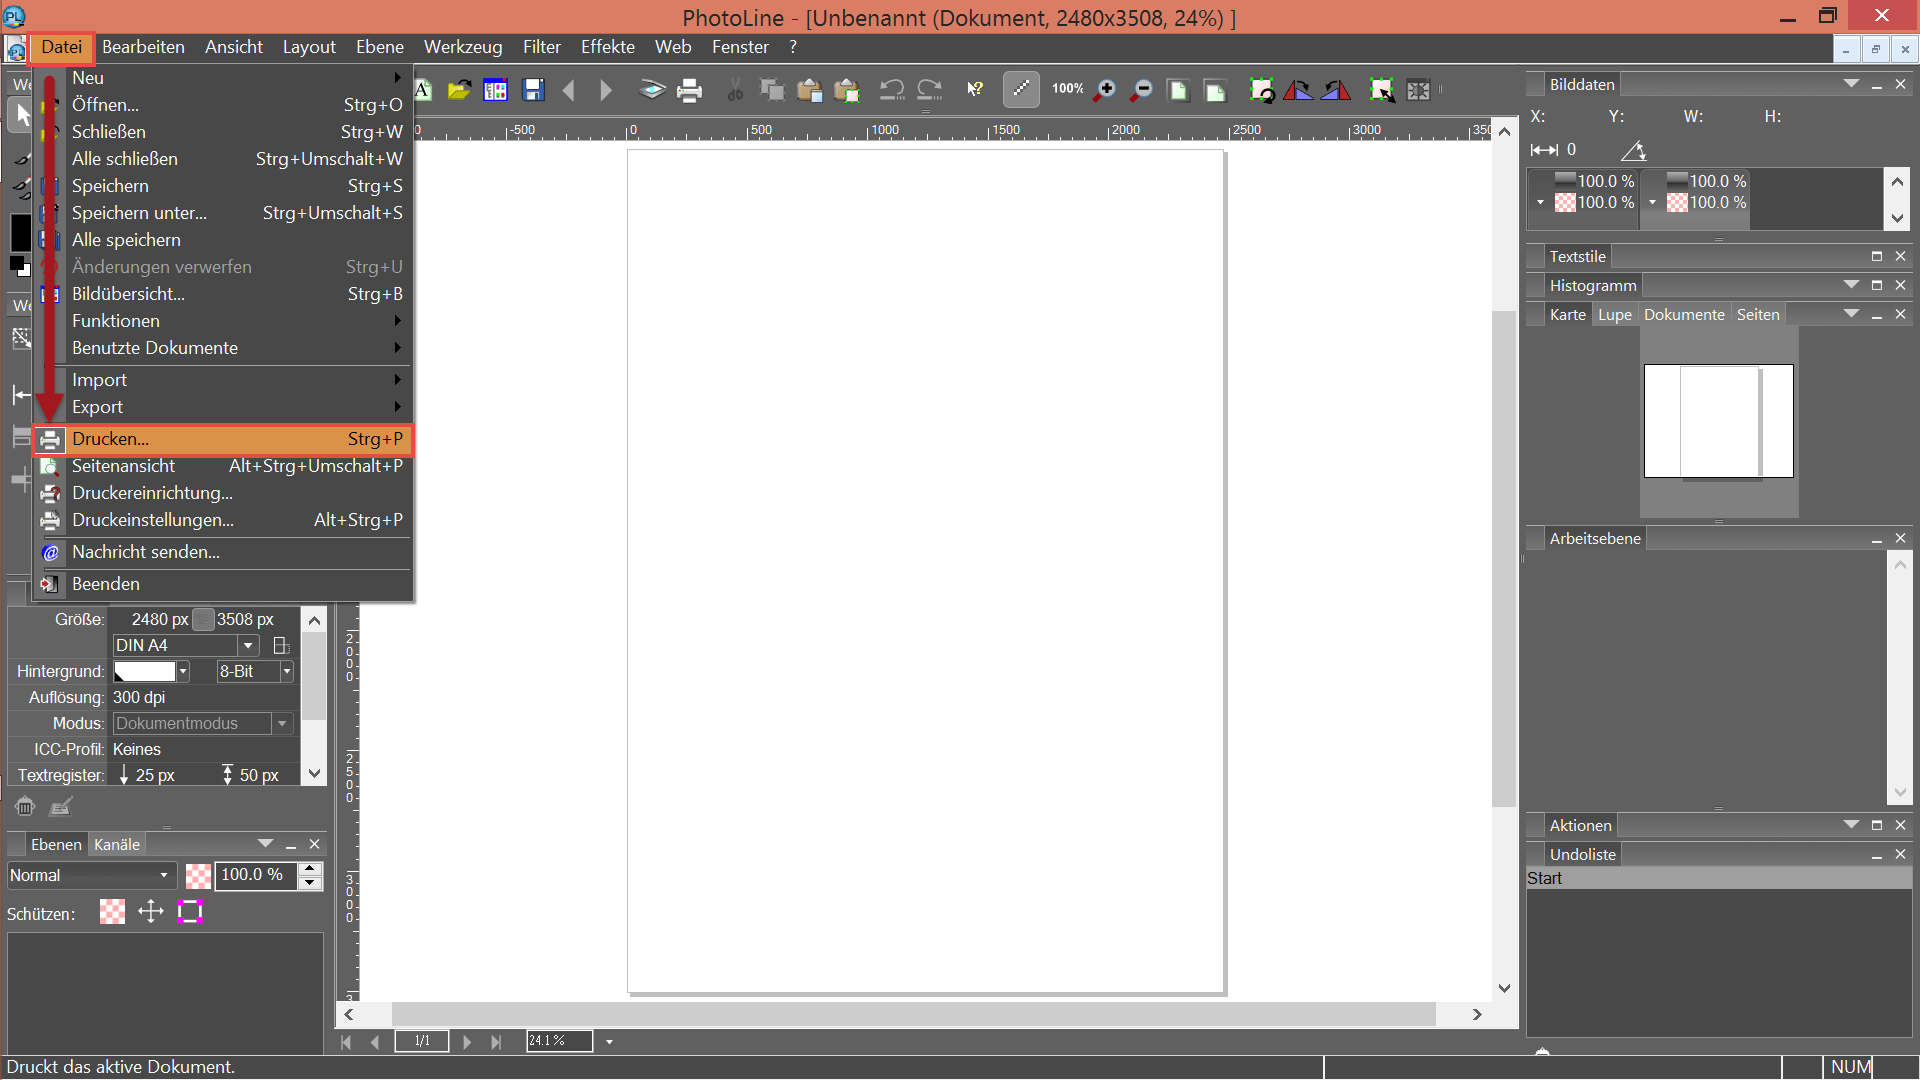The height and width of the screenshot is (1080, 1920).
Task: Toggle the anti-aliasing line button in toolbar
Action: coord(1021,89)
